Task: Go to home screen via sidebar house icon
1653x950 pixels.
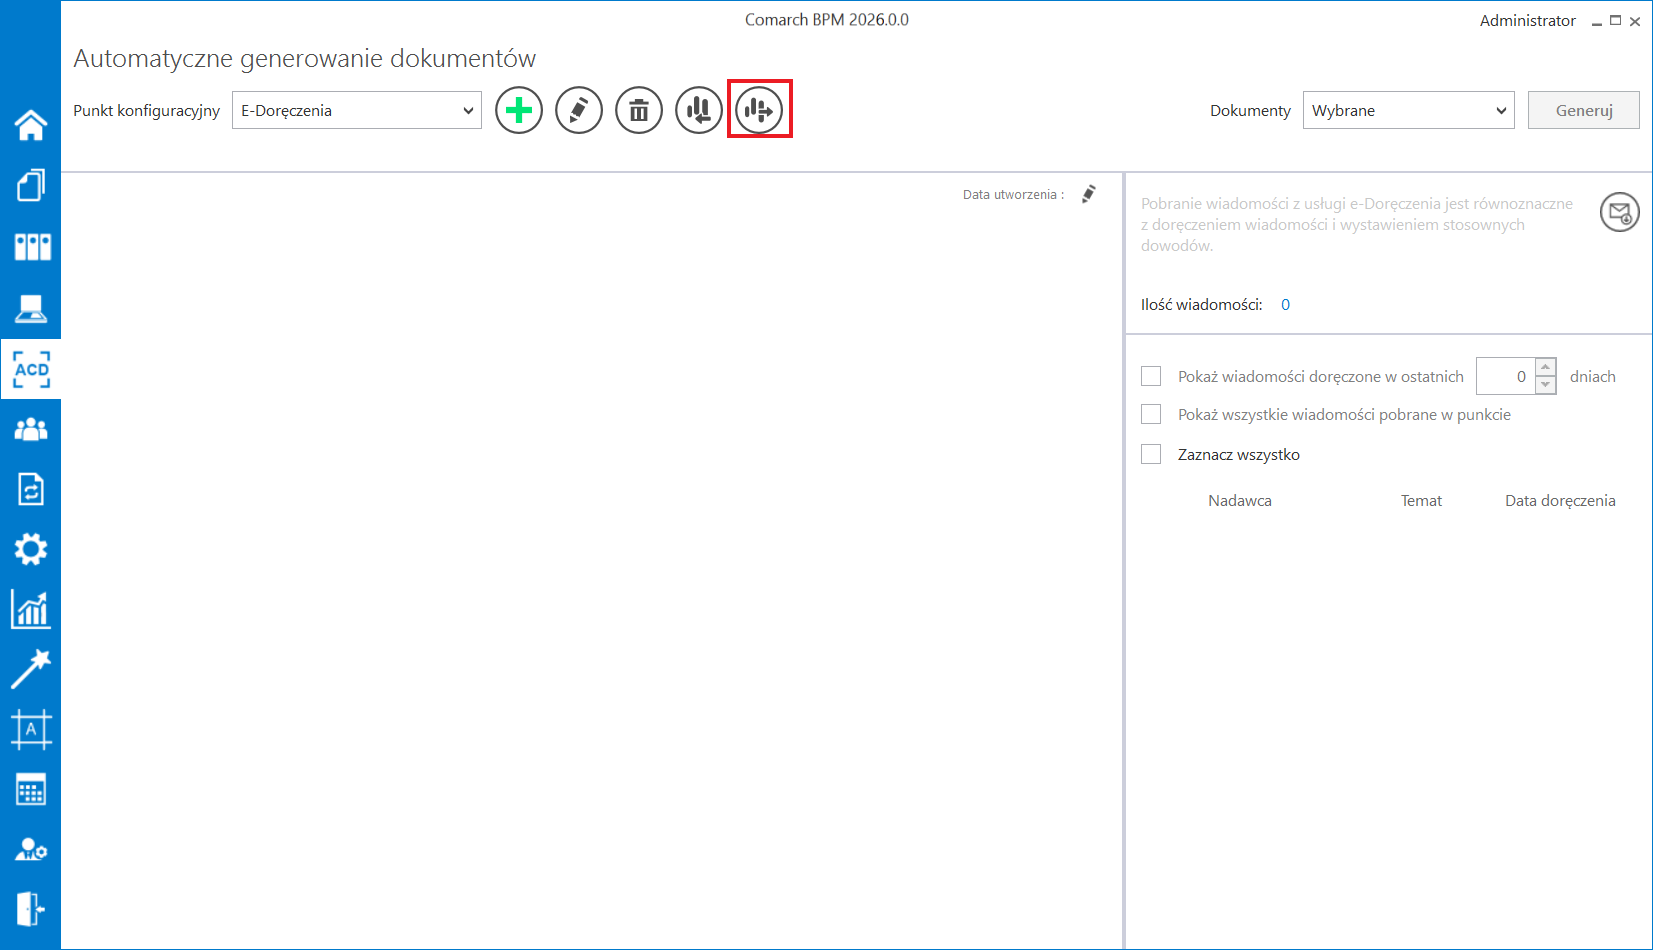Action: point(31,125)
